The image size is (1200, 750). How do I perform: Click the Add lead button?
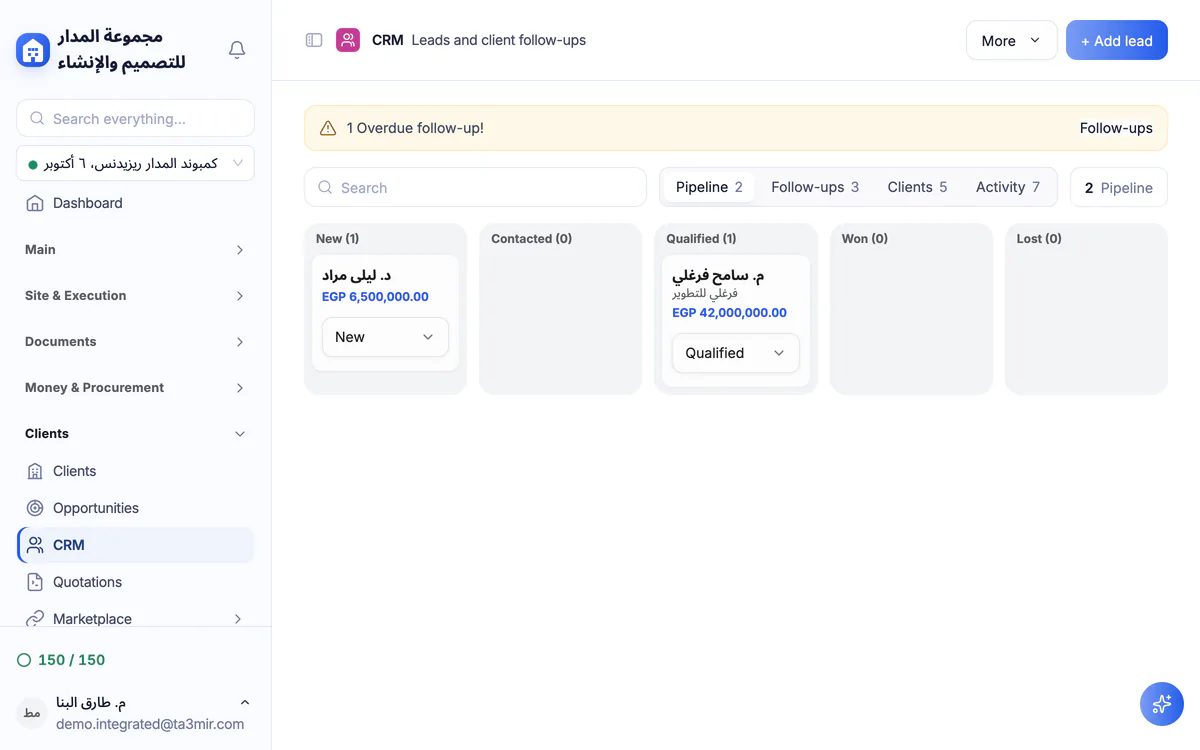pos(1116,40)
